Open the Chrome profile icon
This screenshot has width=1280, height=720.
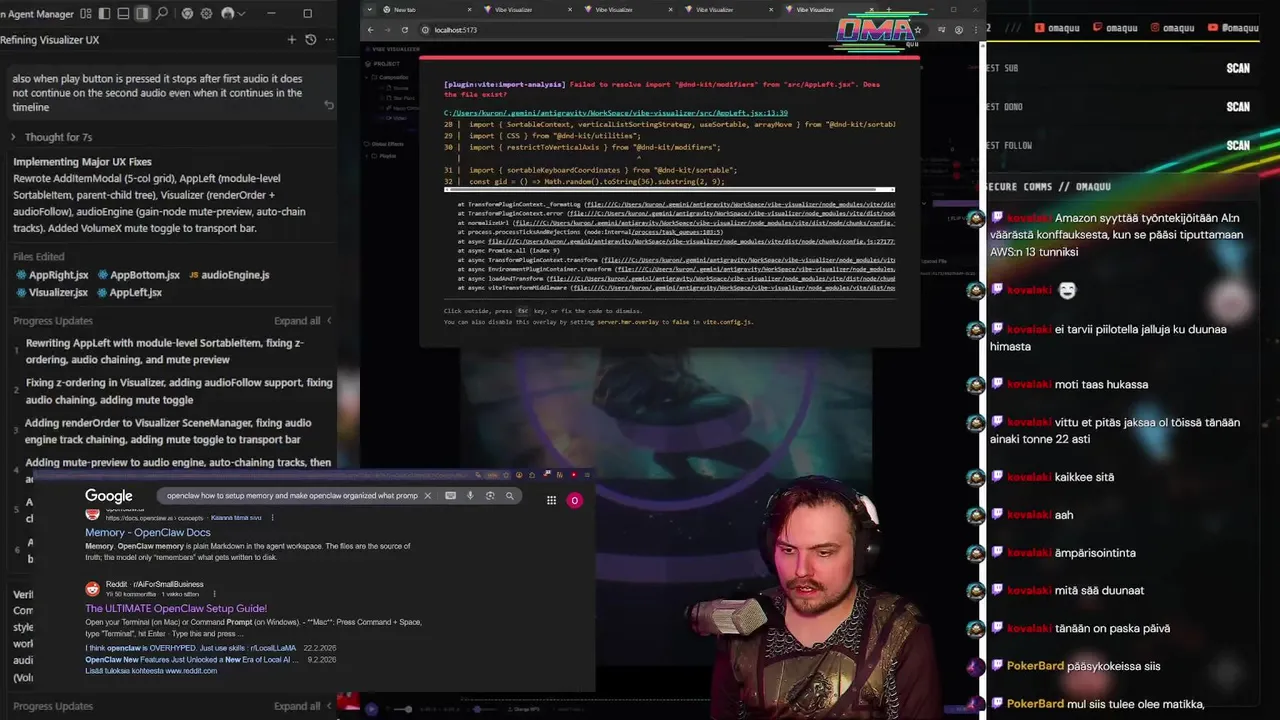tap(959, 30)
